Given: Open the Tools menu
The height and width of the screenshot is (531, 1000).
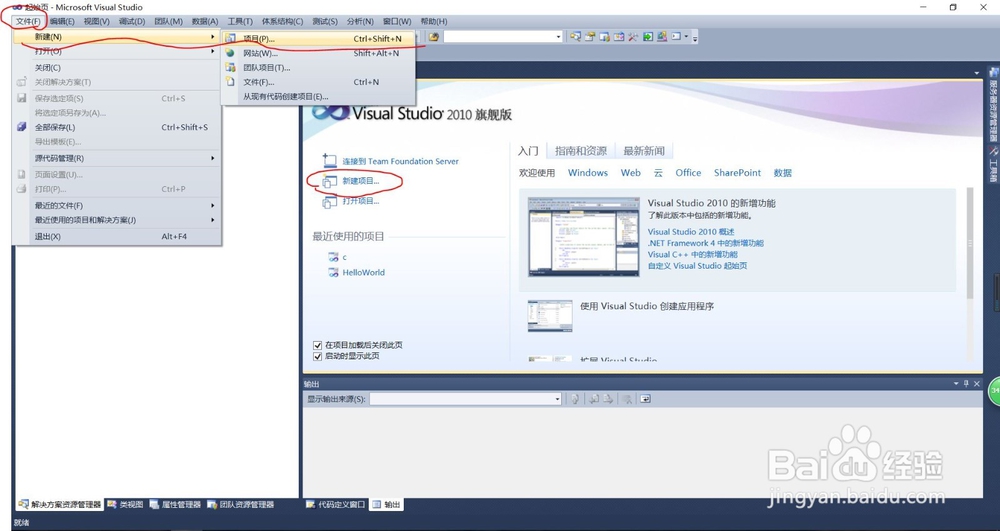Looking at the screenshot, I should pyautogui.click(x=240, y=21).
